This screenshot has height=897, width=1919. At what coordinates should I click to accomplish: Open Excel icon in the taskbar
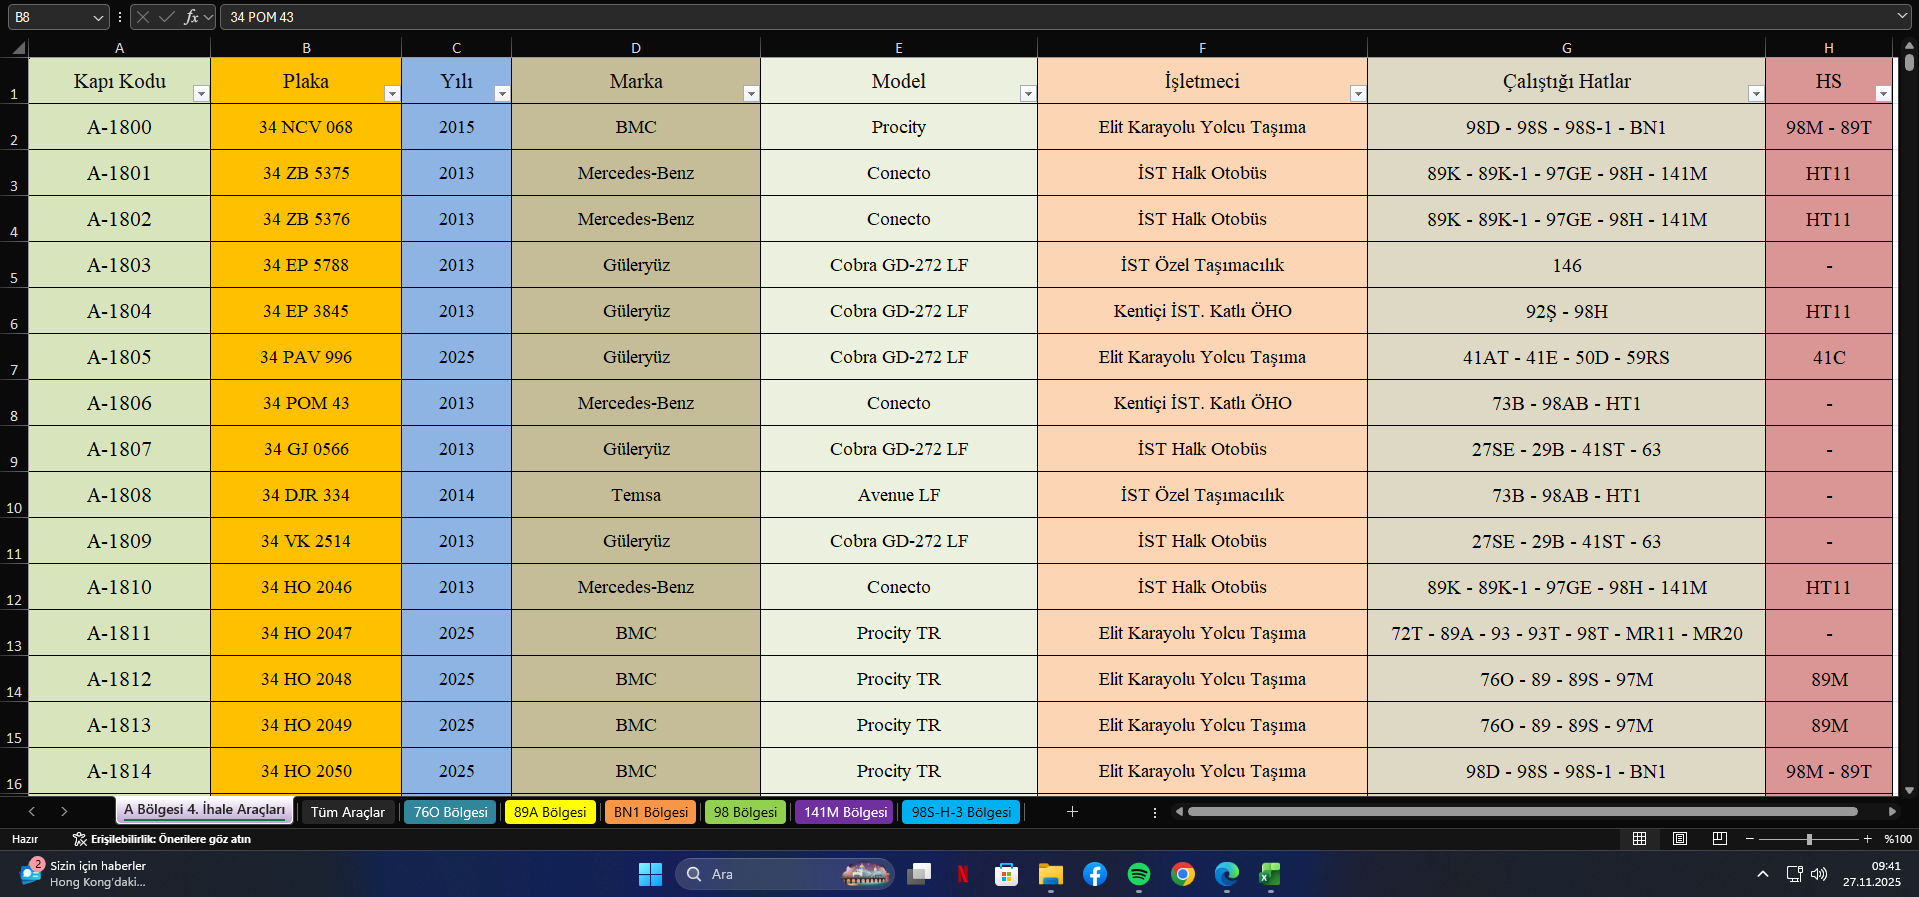point(1270,874)
